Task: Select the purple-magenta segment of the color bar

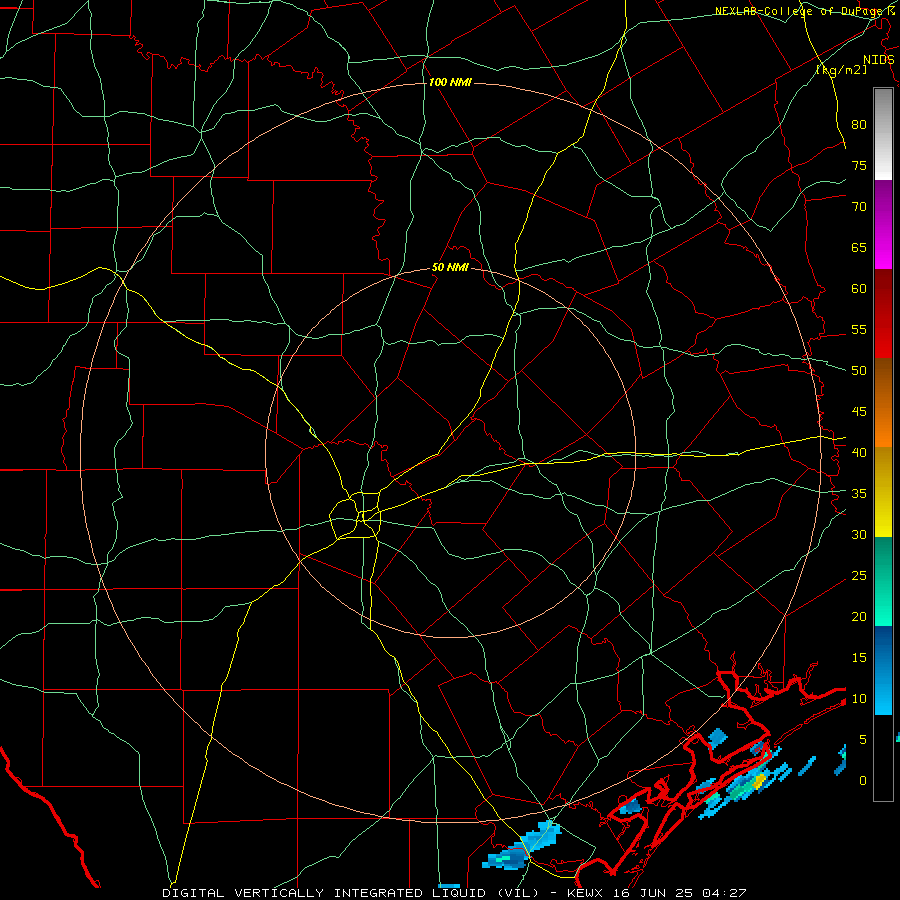Action: pos(883,224)
